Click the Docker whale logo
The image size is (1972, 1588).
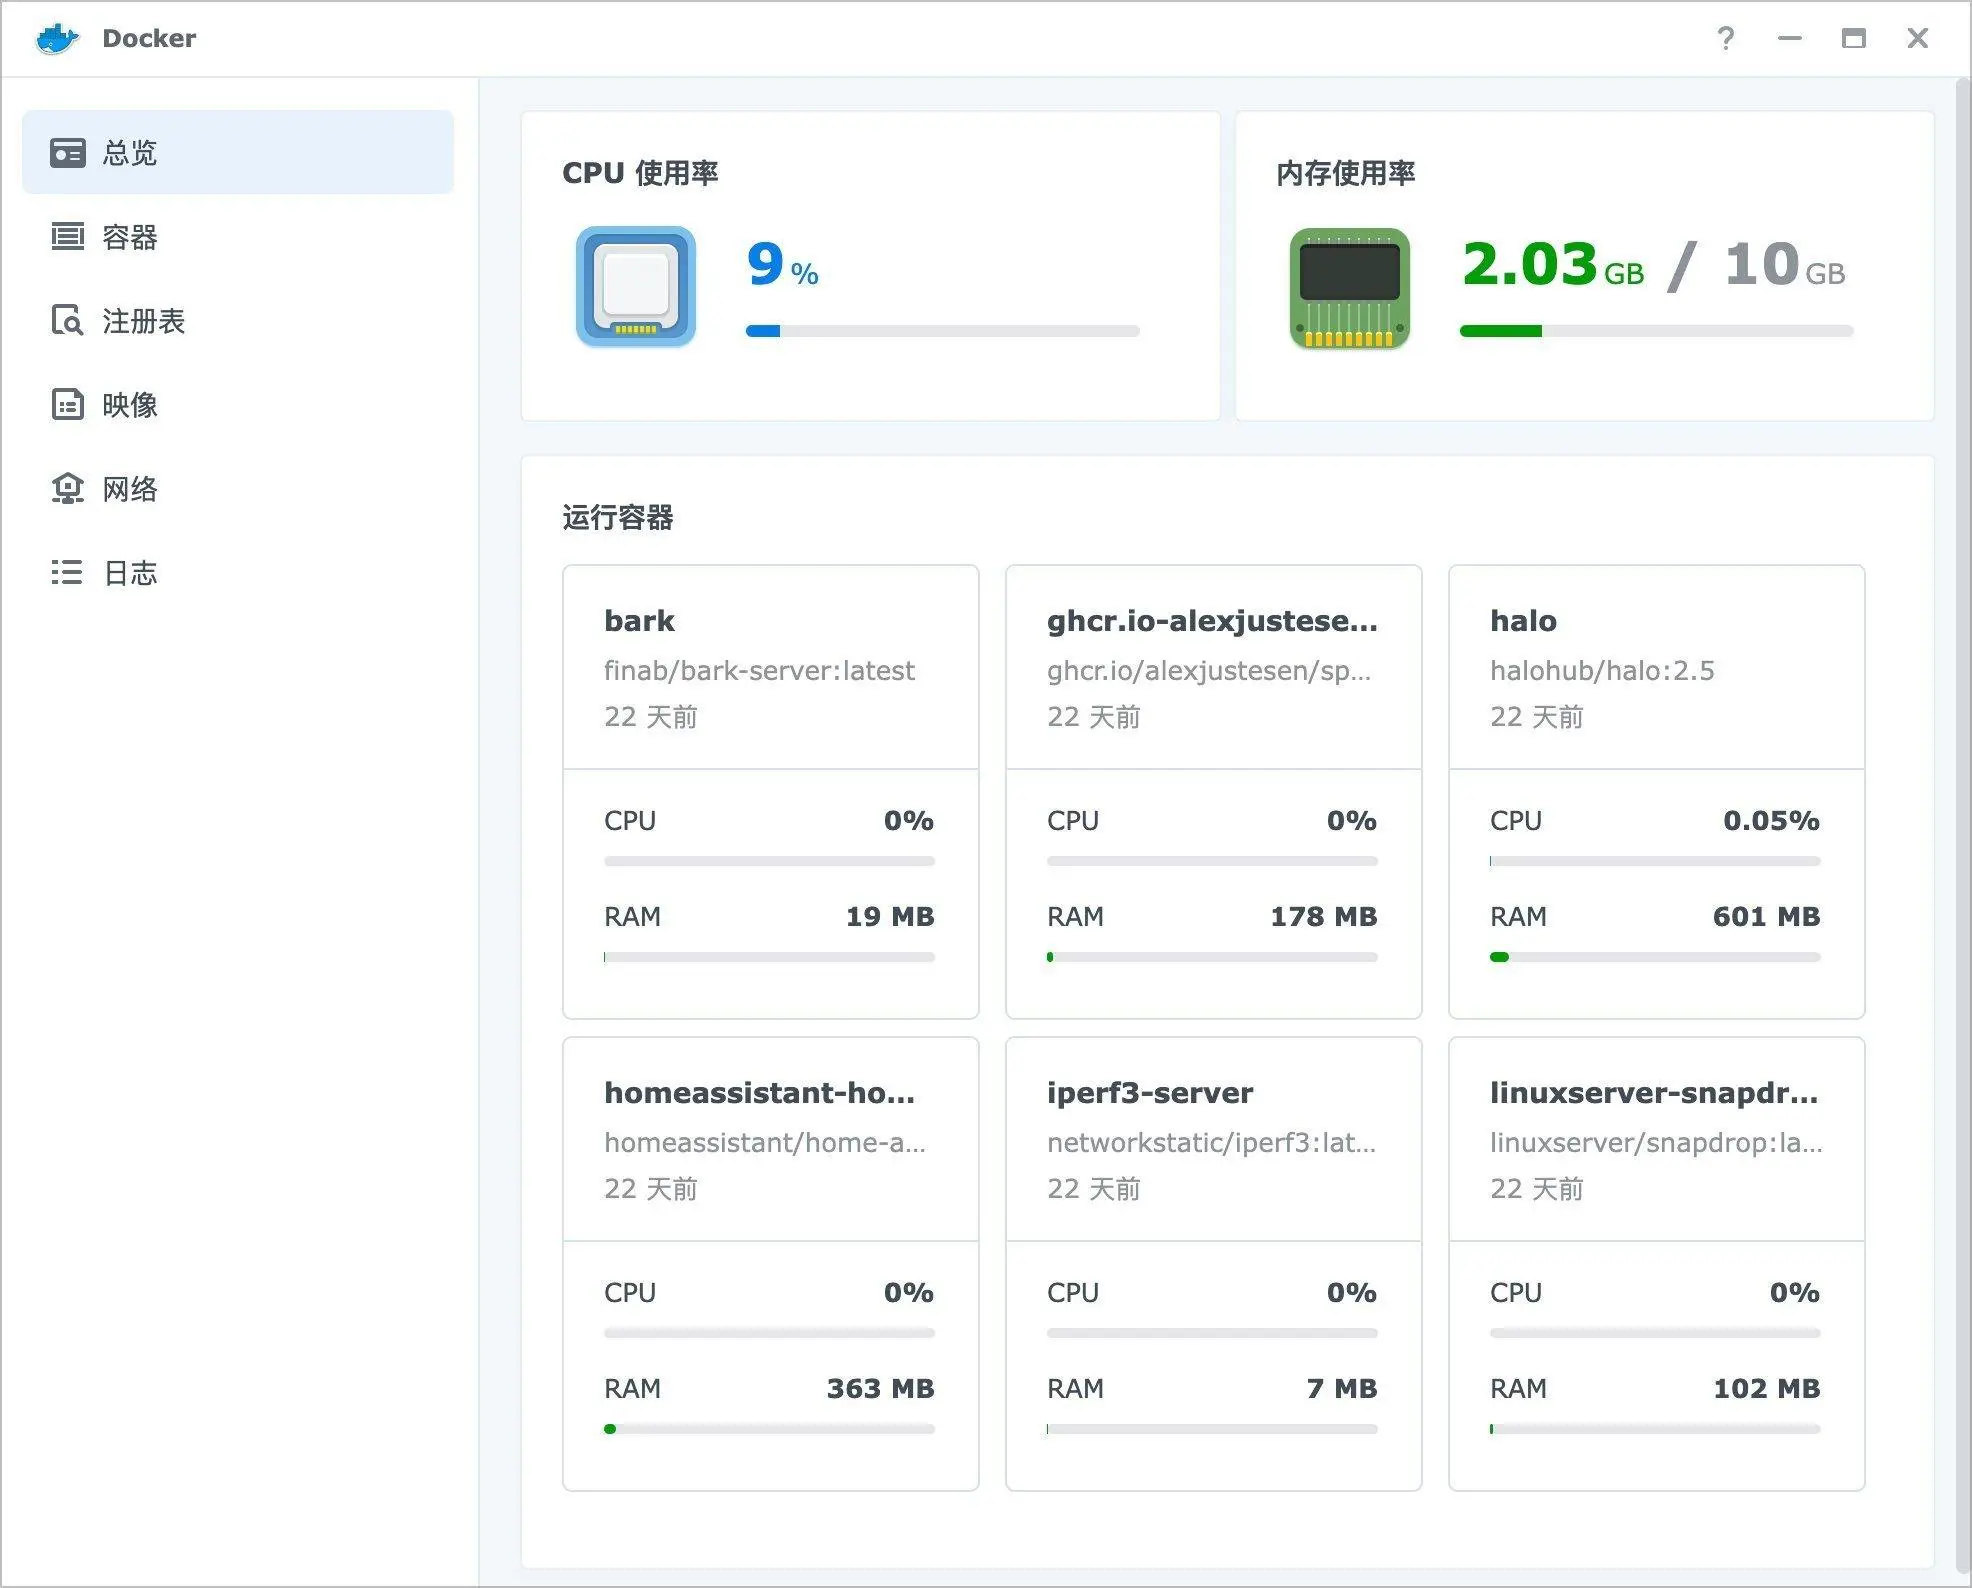point(57,39)
